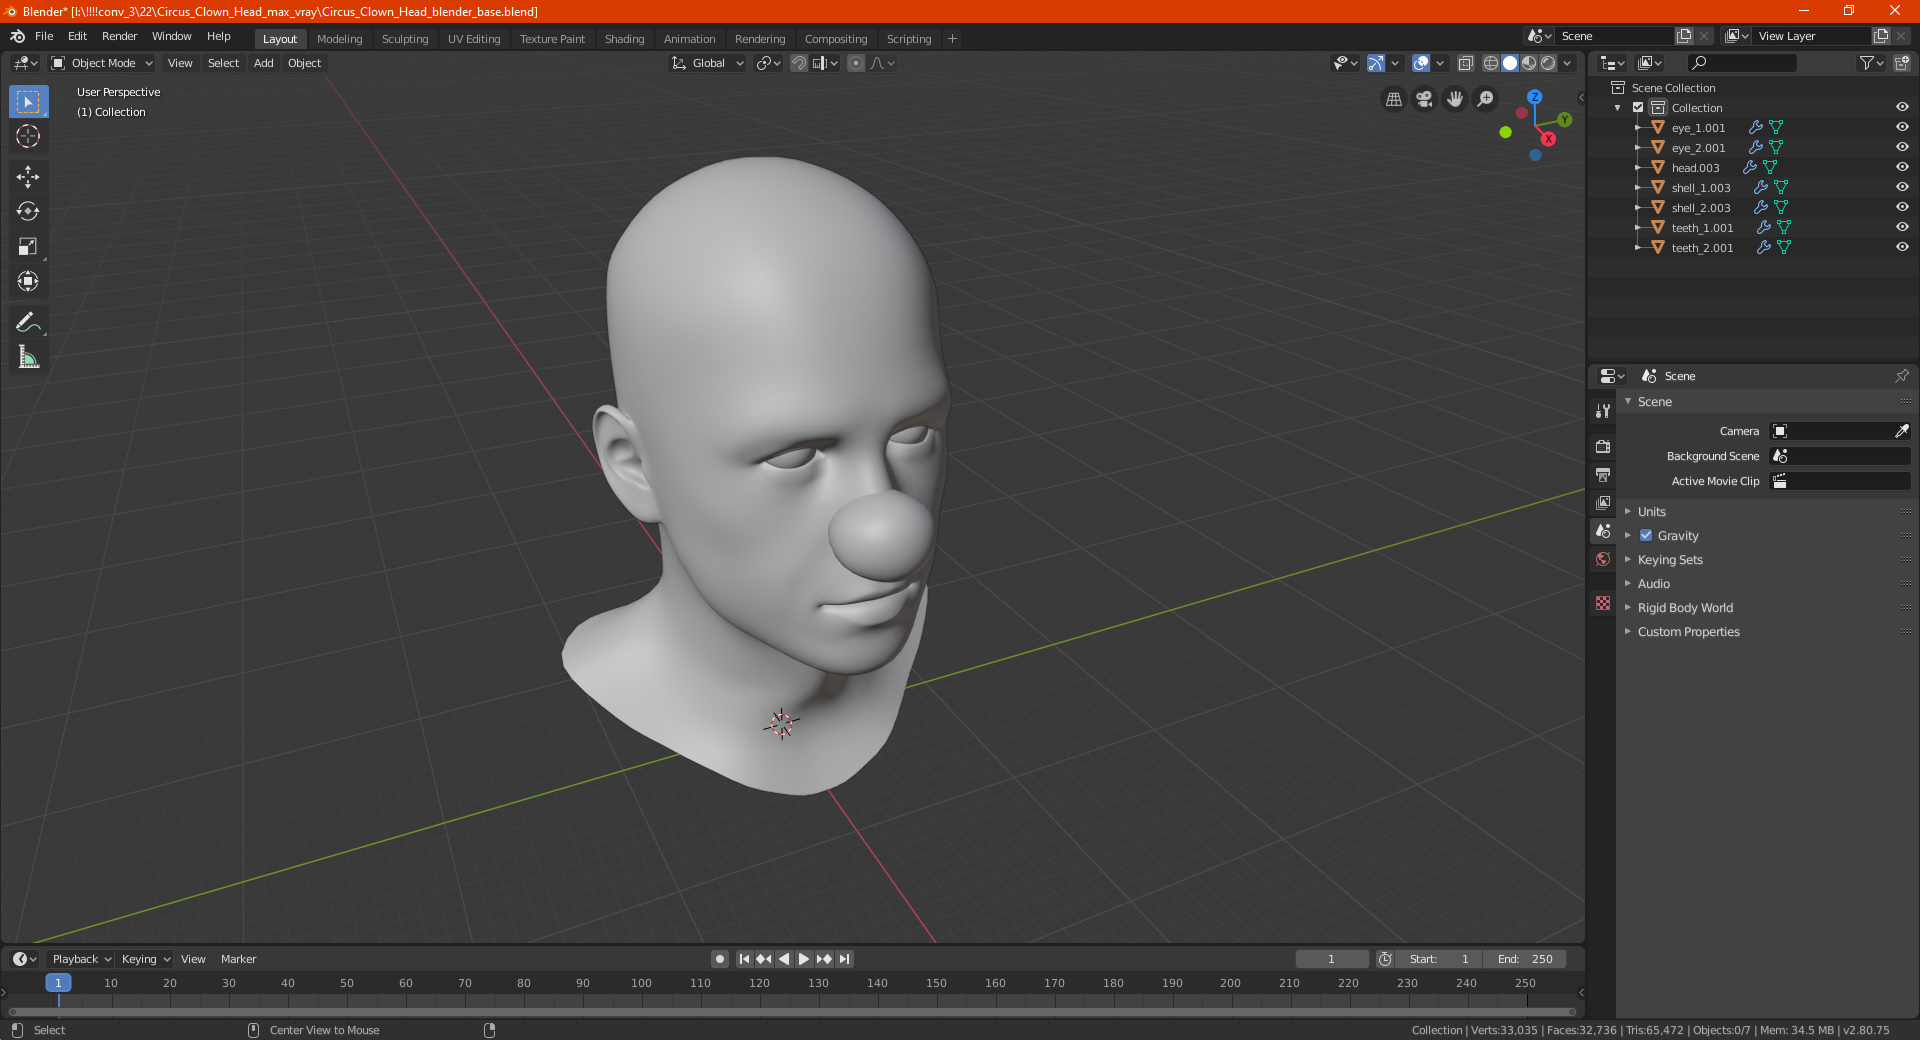The height and width of the screenshot is (1040, 1920).
Task: Open the World properties tab
Action: (1603, 559)
